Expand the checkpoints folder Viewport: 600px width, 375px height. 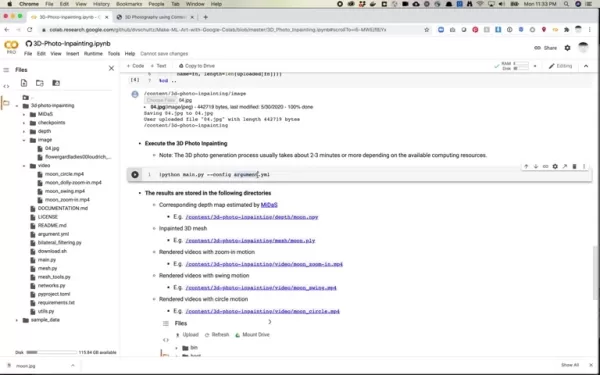24,123
